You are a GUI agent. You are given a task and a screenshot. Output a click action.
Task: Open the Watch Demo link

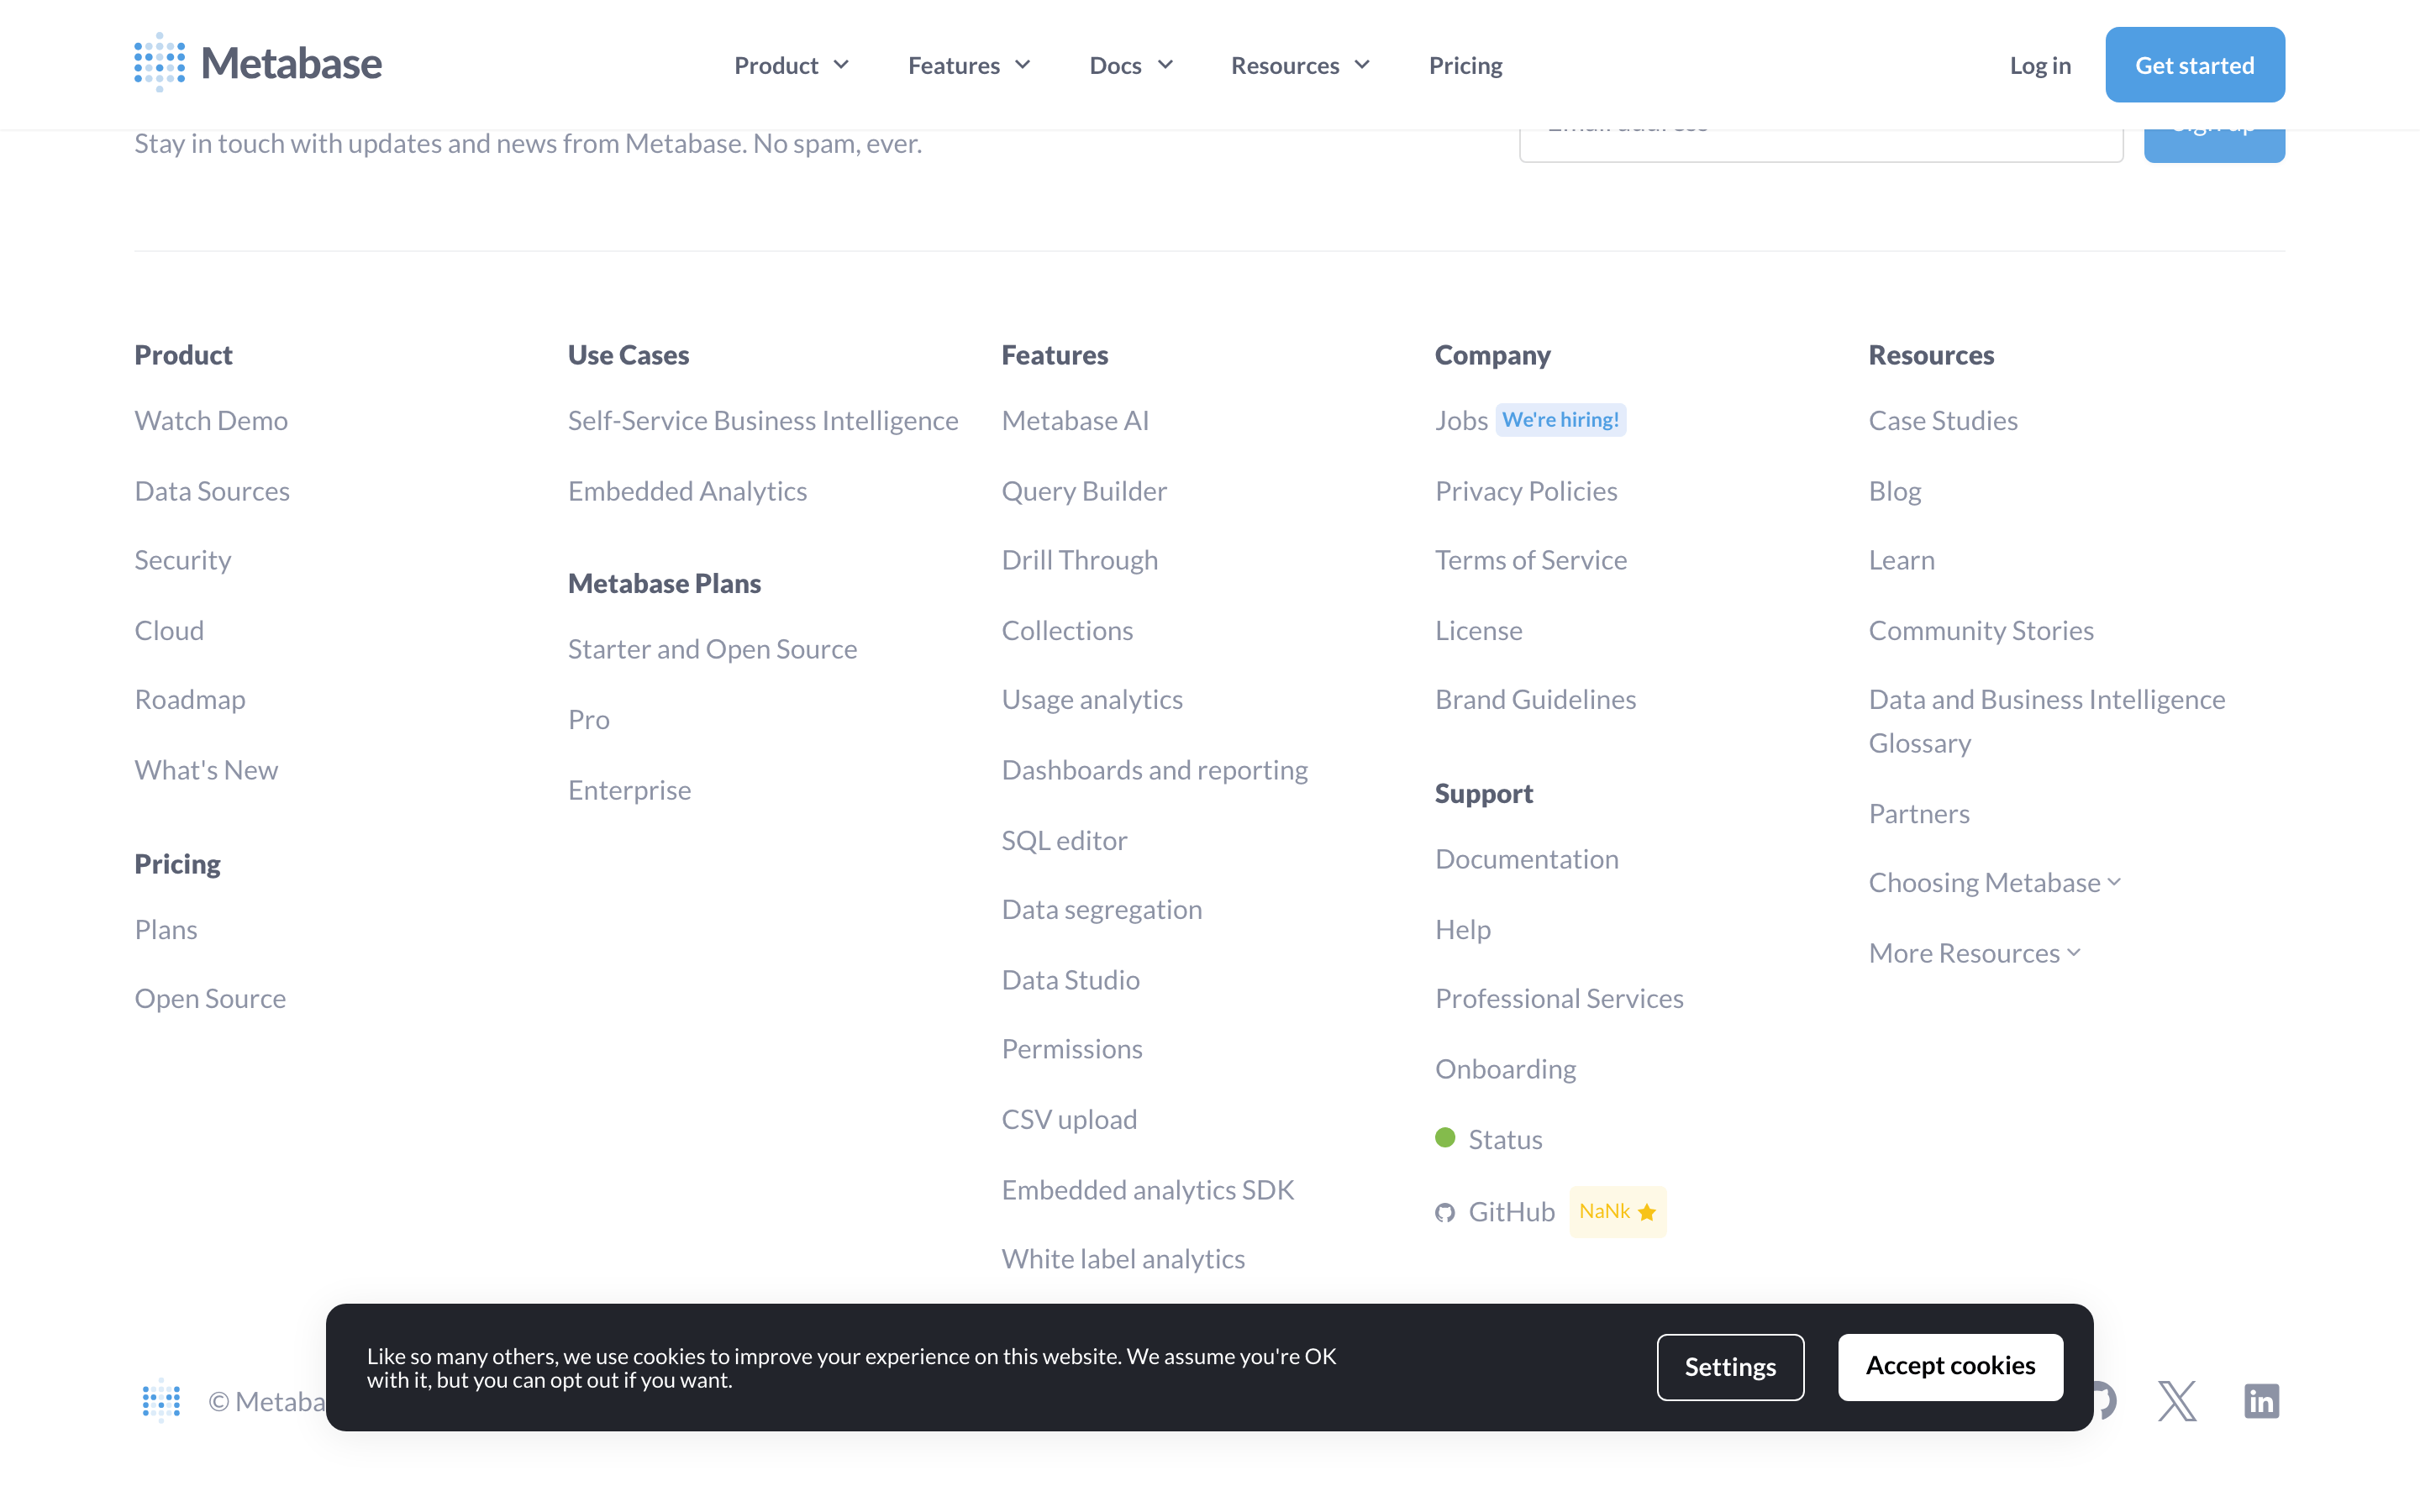(x=211, y=420)
